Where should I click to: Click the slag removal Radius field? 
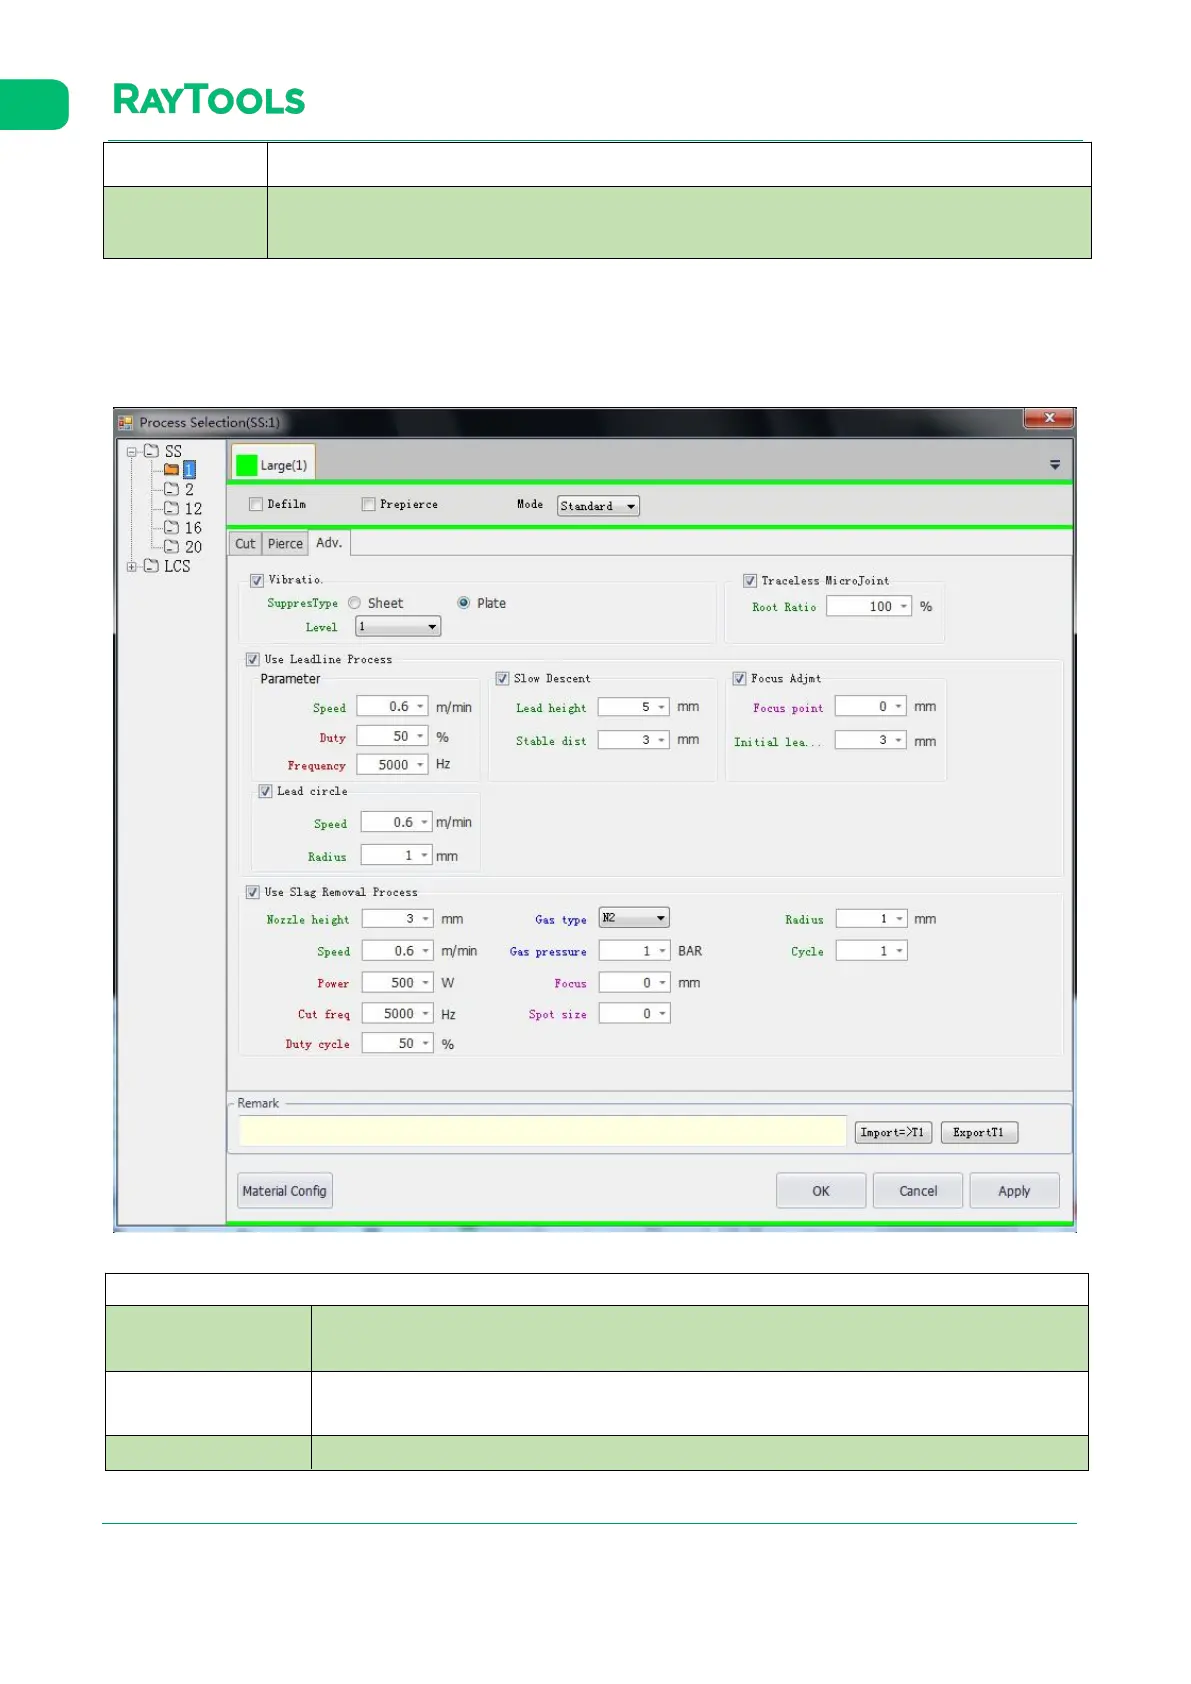[872, 918]
